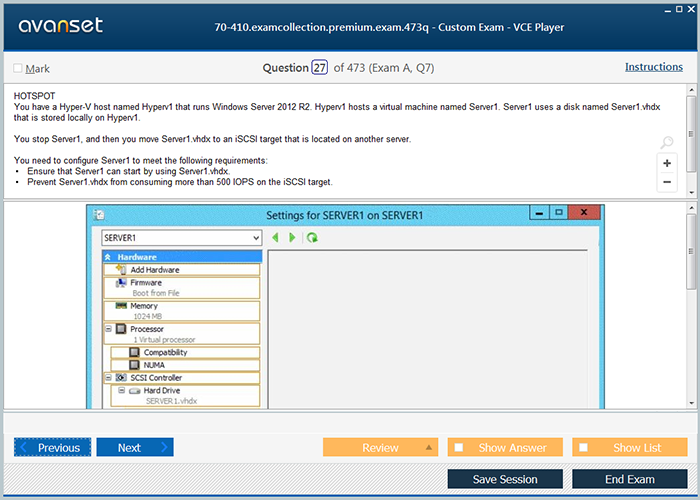
Task: Open the SERVER1 dropdown in Settings window
Action: 181,238
